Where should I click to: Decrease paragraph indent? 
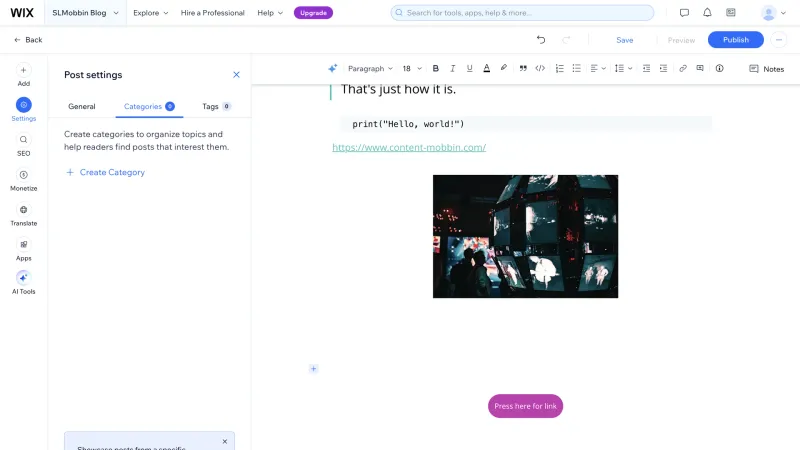coord(646,68)
